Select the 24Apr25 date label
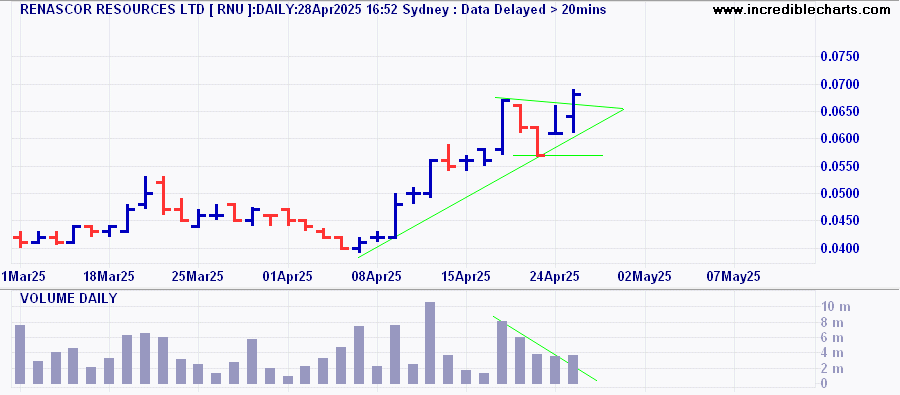 tap(555, 277)
